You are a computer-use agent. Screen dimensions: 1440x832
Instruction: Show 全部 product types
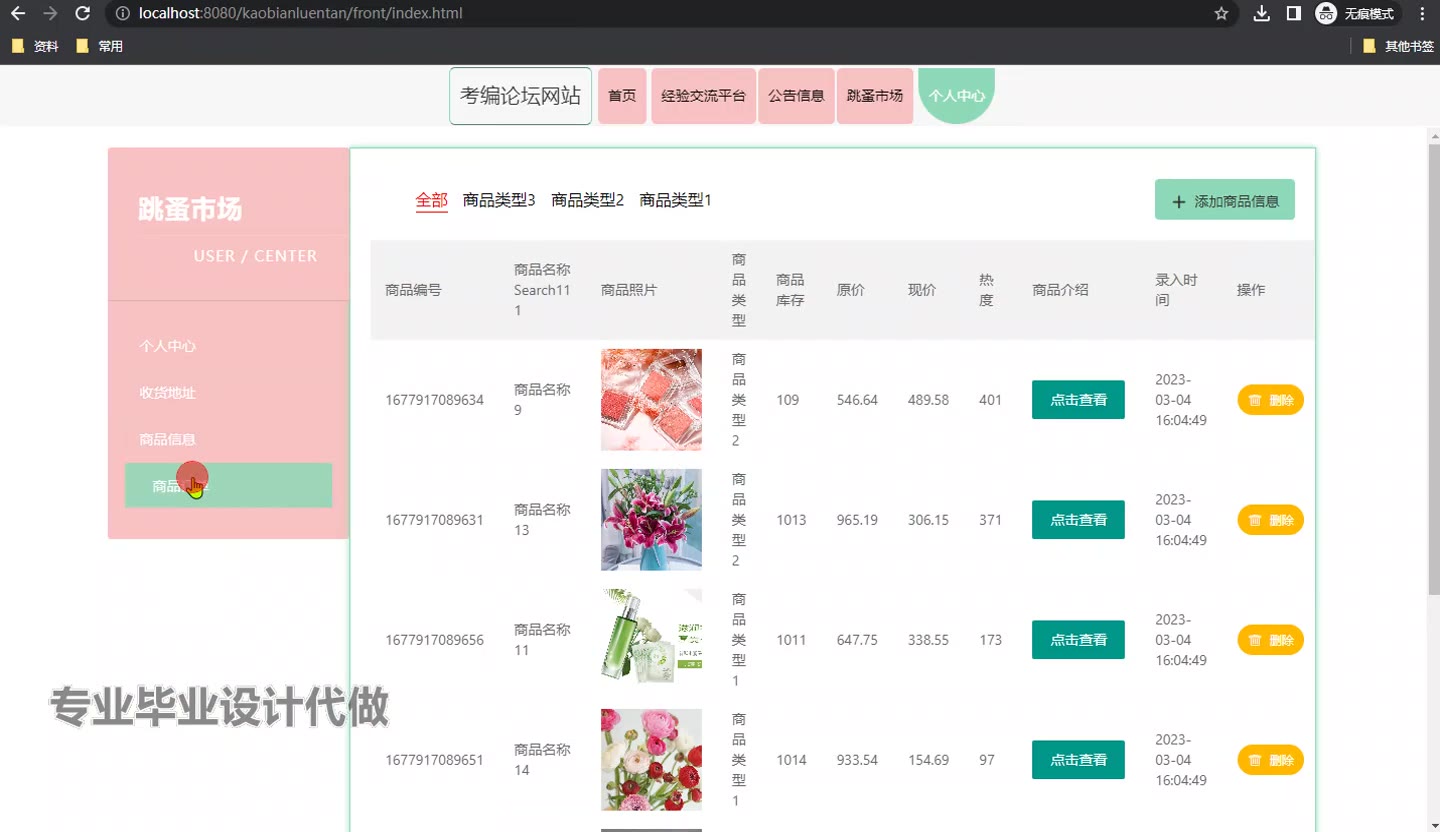click(x=432, y=200)
